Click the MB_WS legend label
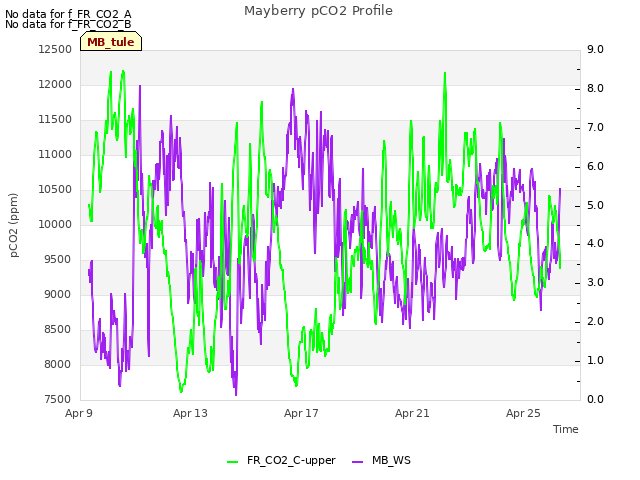The height and width of the screenshot is (480, 640). pos(391,461)
